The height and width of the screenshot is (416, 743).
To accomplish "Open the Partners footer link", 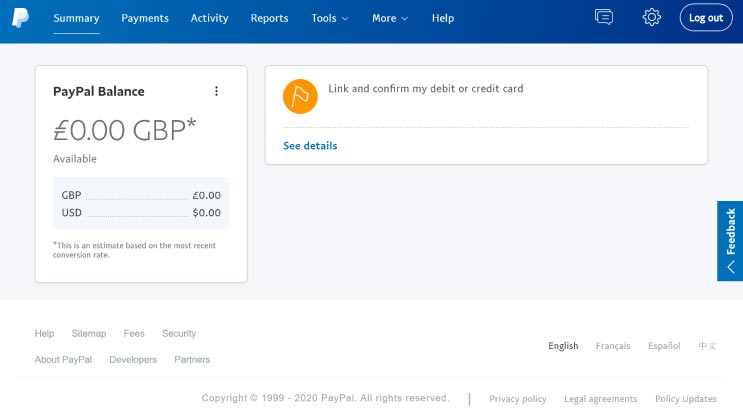I will (x=192, y=360).
